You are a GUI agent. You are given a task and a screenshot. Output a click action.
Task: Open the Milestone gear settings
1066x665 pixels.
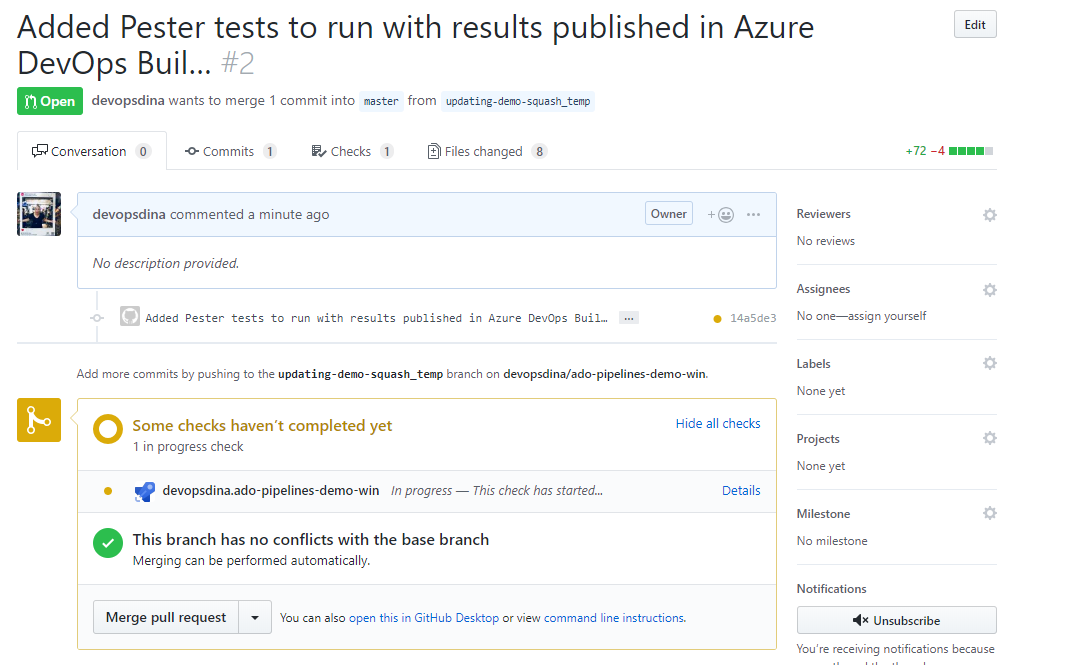tap(989, 513)
